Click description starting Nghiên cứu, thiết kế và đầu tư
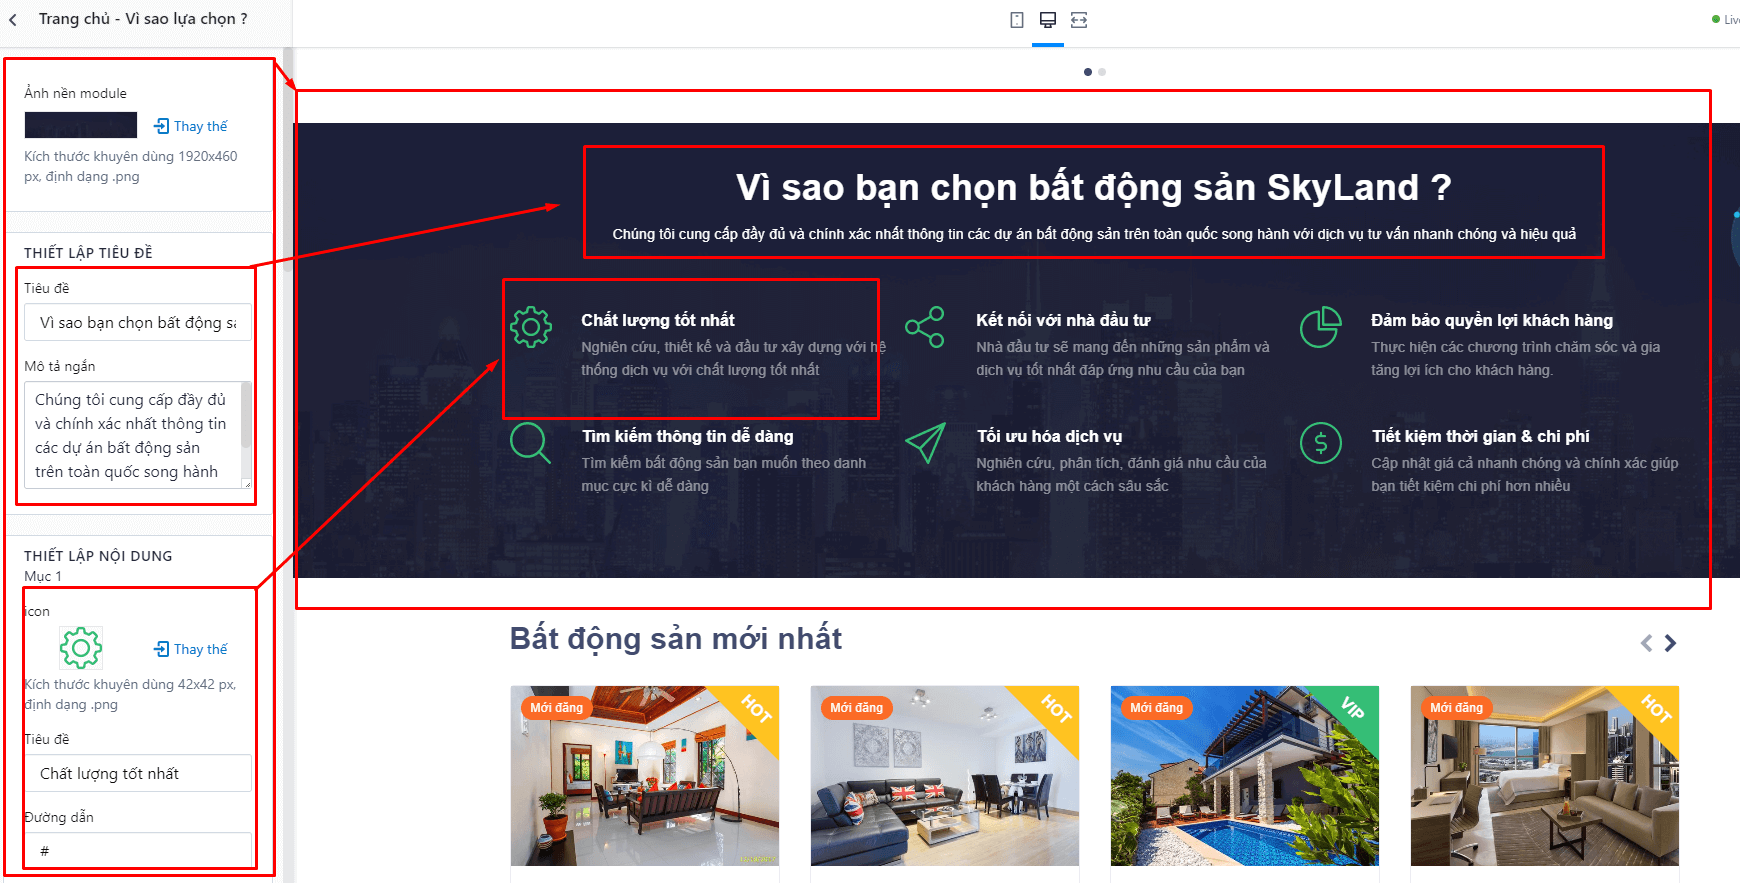1740x883 pixels. (734, 359)
